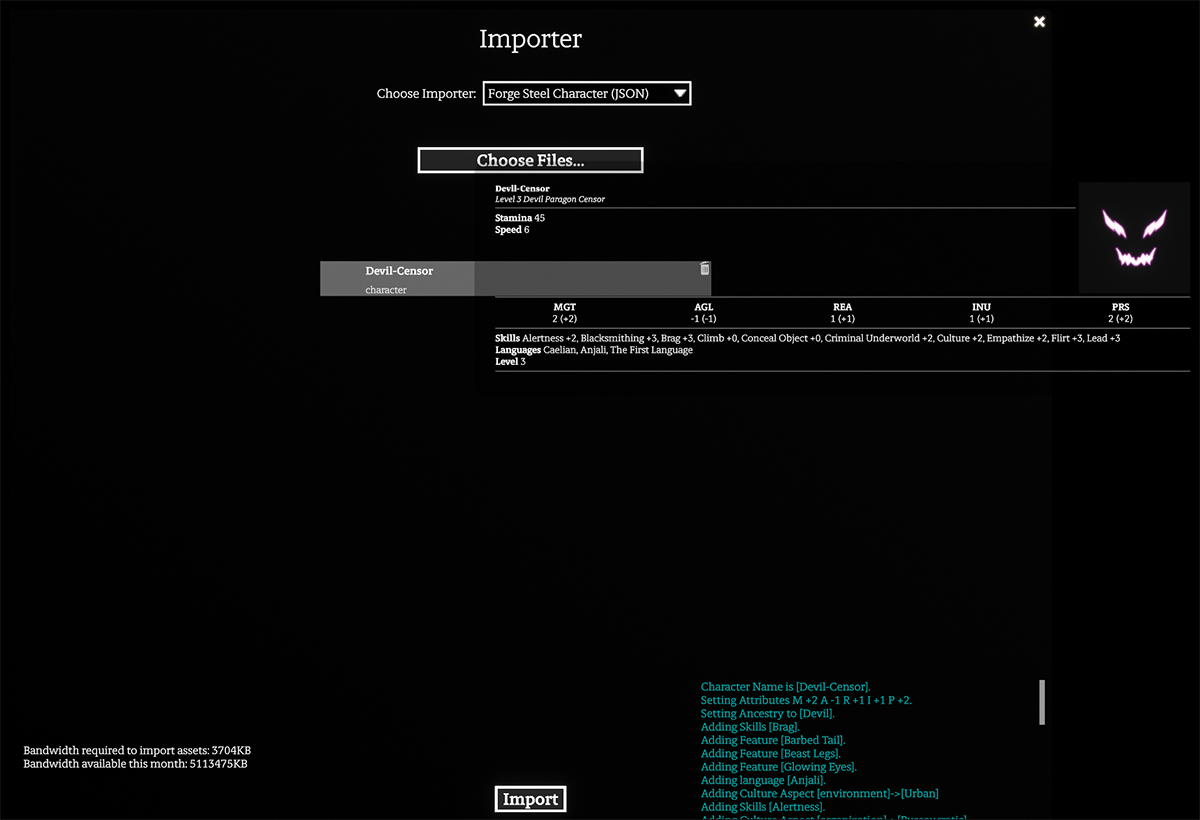The height and width of the screenshot is (820, 1200).
Task: Click the 'Bandwidth required to import assets' text
Action: pos(137,750)
